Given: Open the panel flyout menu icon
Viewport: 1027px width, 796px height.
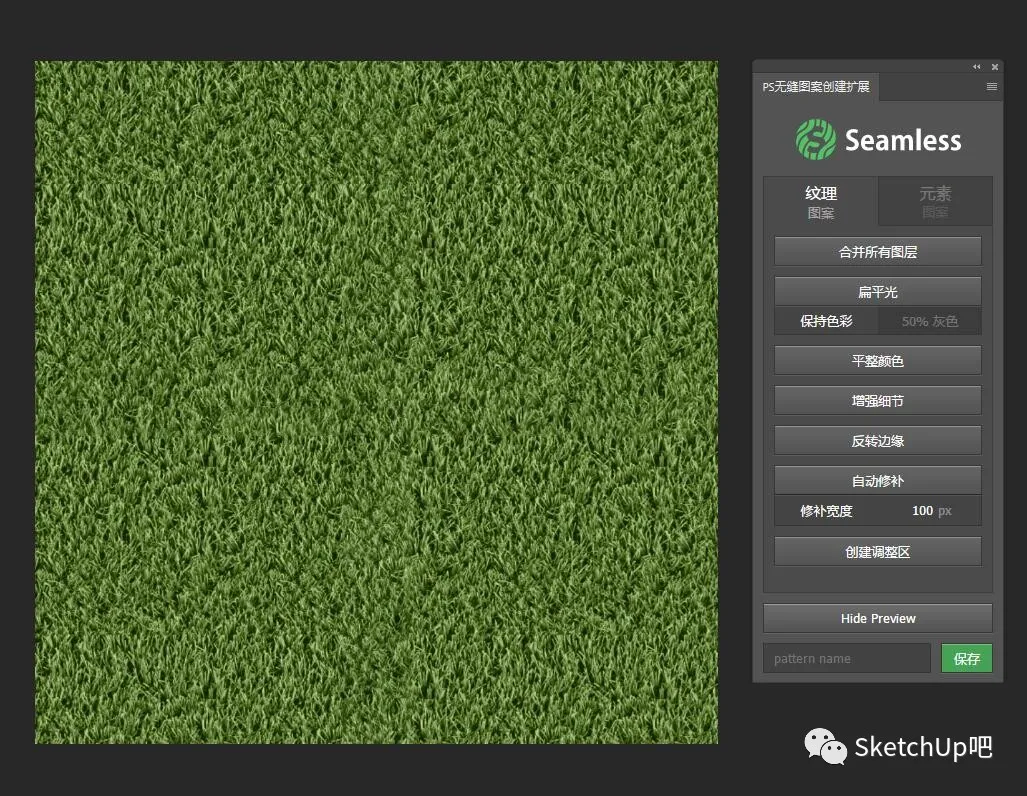Looking at the screenshot, I should (x=992, y=86).
